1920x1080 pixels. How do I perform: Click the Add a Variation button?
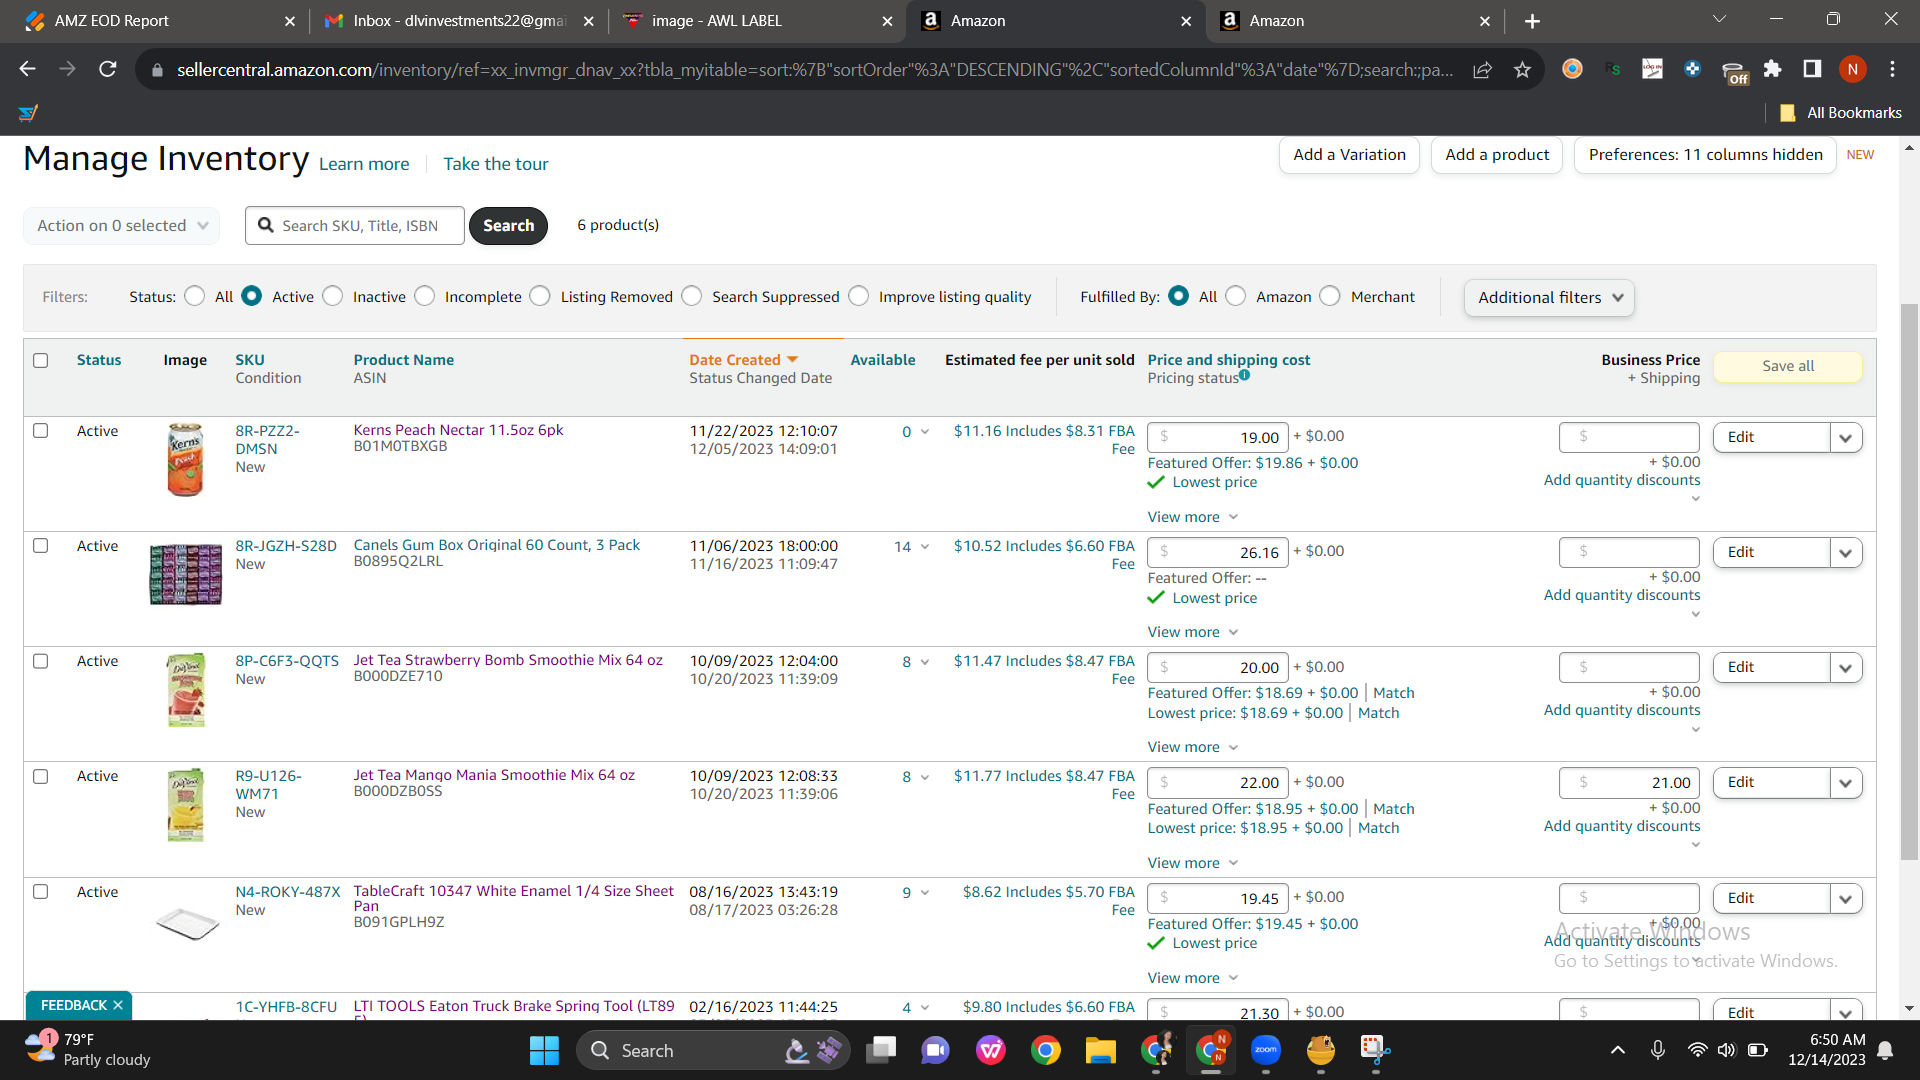(1349, 154)
